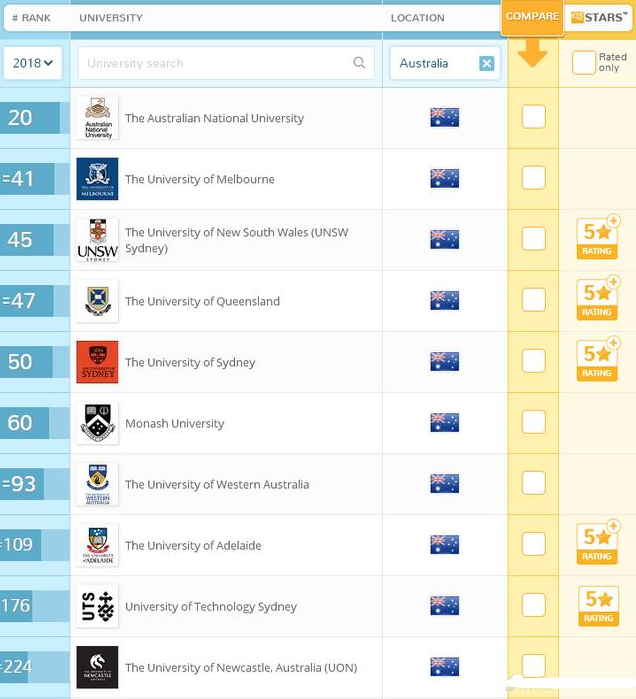Tick compare box for University of Adelaide
636x699 pixels.
[x=533, y=544]
